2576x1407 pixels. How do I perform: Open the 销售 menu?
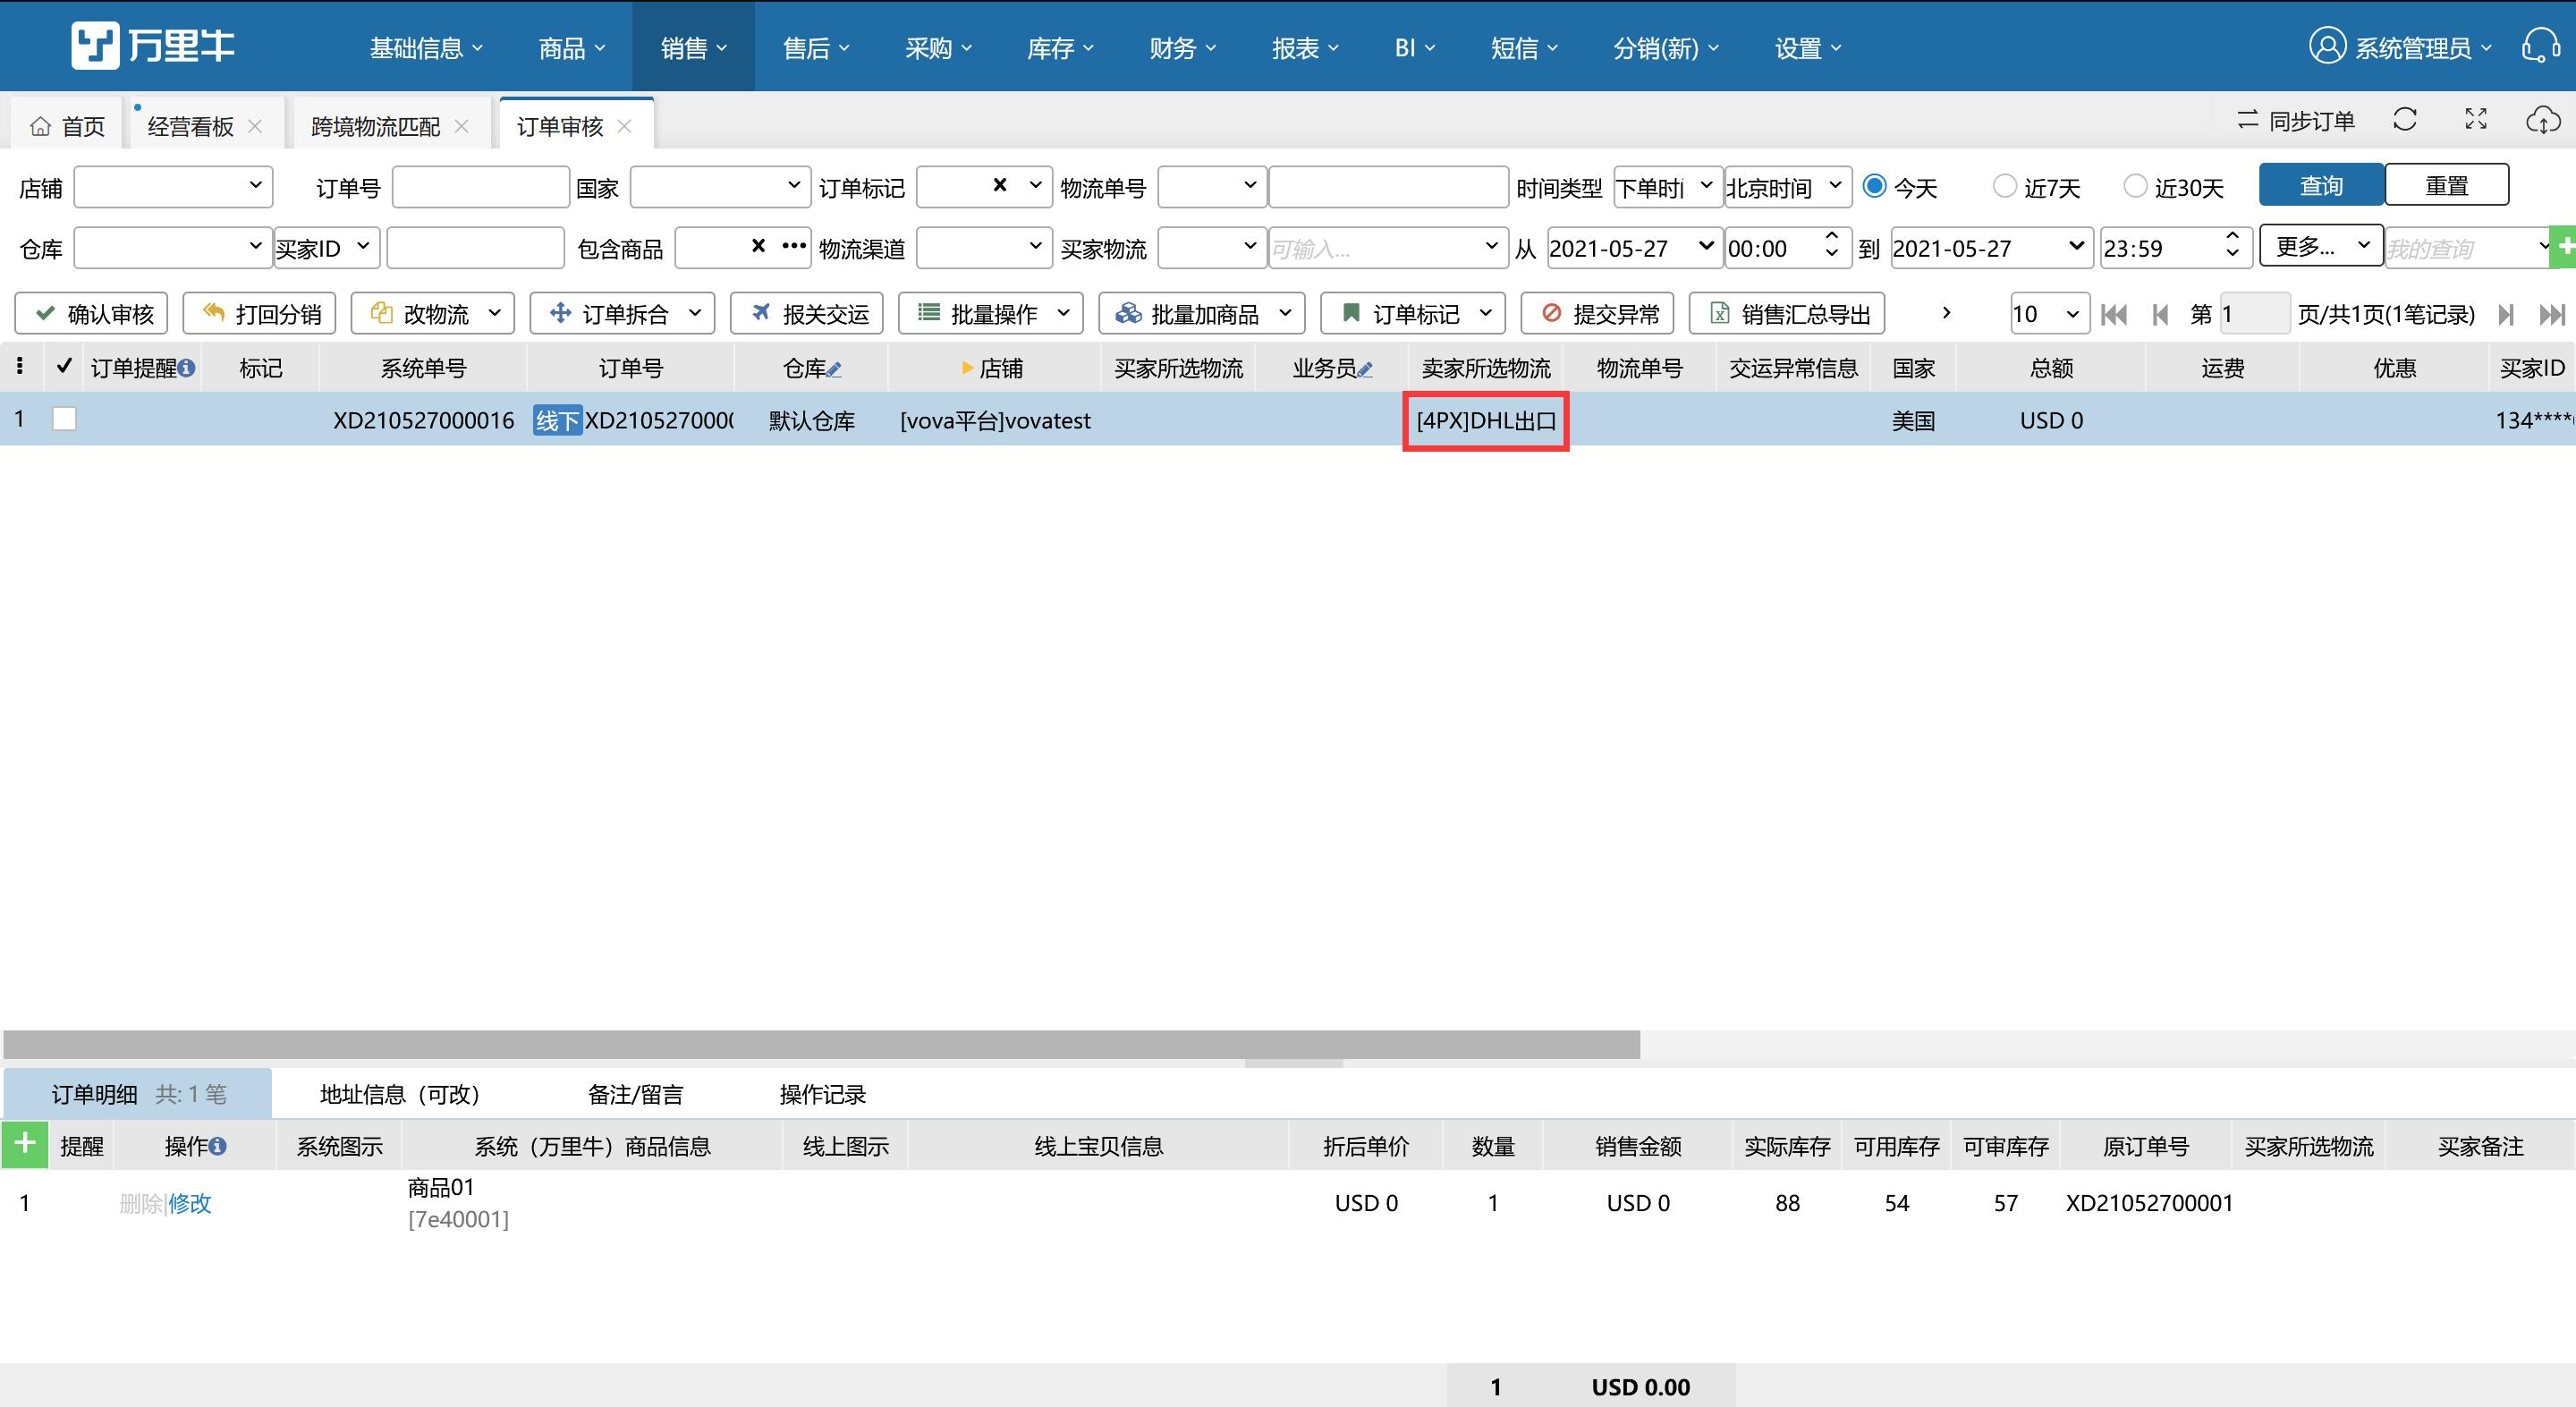point(693,47)
